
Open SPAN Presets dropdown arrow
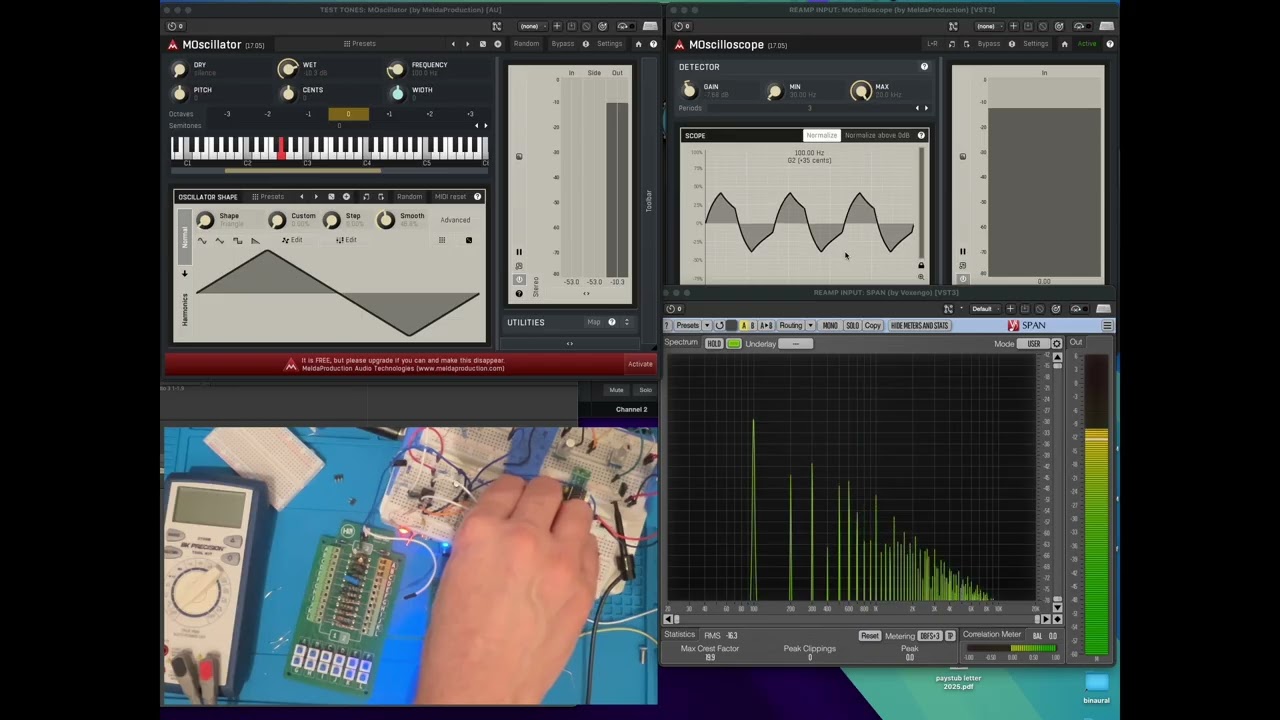[x=707, y=325]
